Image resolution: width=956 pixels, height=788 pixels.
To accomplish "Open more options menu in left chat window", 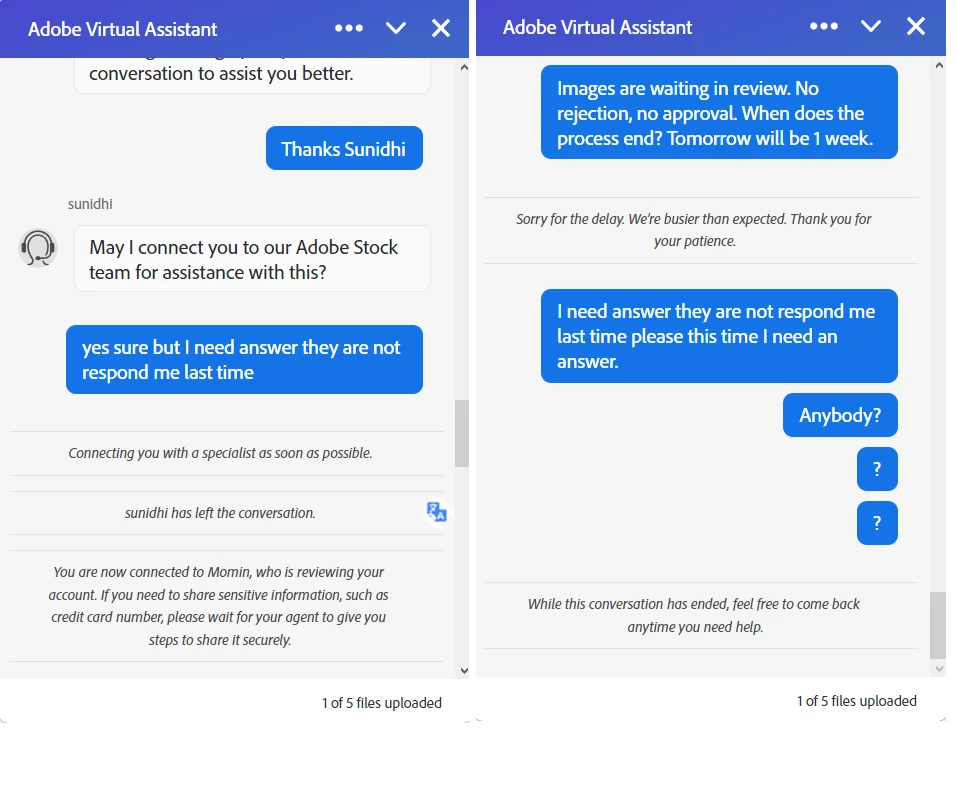I will coord(349,28).
